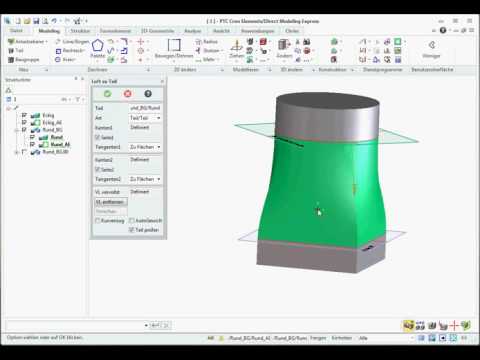Click the red crosshair icon in bottom toolbar

pos(454,325)
